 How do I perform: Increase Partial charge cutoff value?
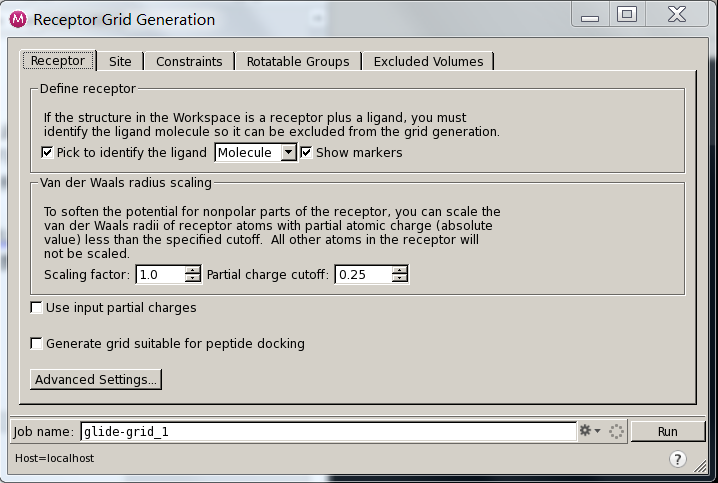(x=400, y=270)
